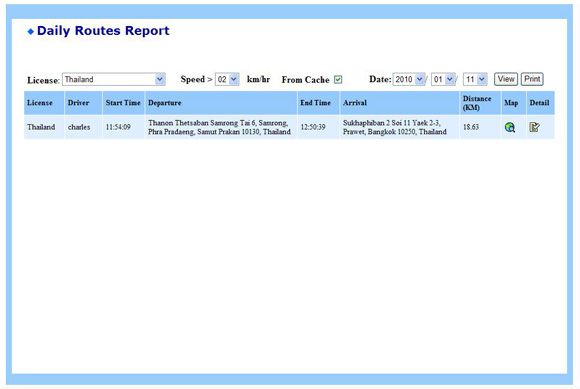The image size is (580, 389).
Task: Select the Sukhaphiban 2 Soi 11 arrival address
Action: 395,127
